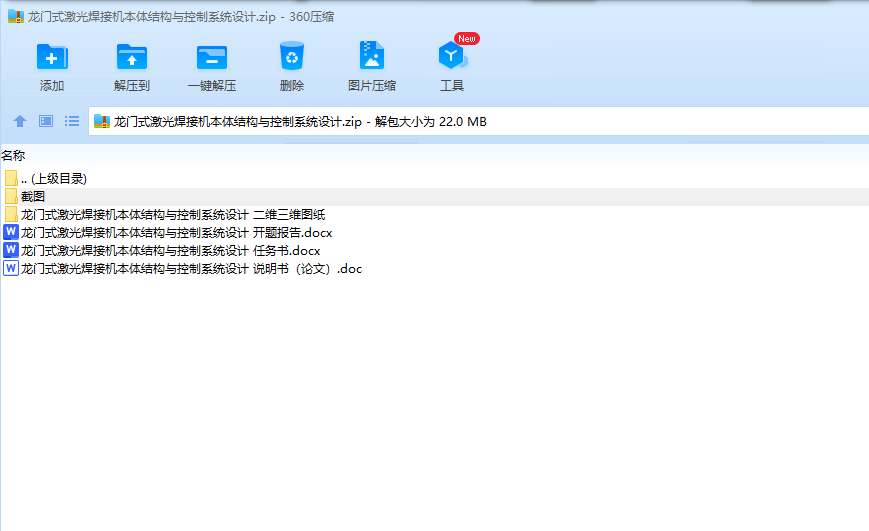Open the 工具 (Tools) icon

tap(452, 55)
